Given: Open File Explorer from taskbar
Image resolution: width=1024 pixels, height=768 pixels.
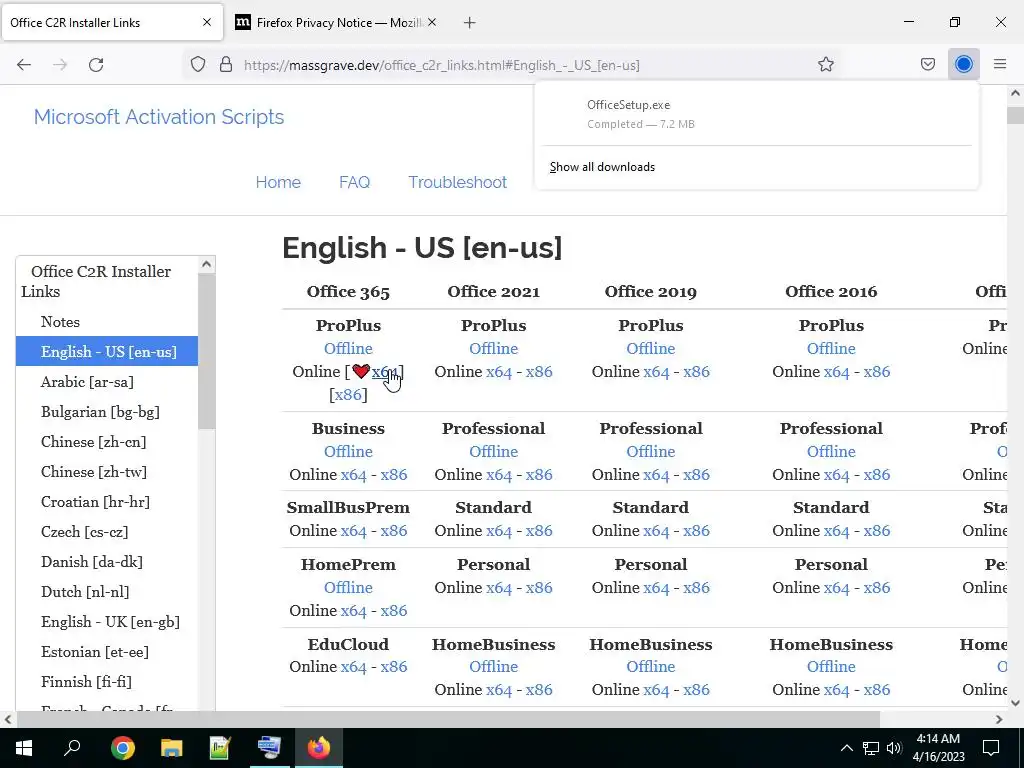Looking at the screenshot, I should click(172, 748).
